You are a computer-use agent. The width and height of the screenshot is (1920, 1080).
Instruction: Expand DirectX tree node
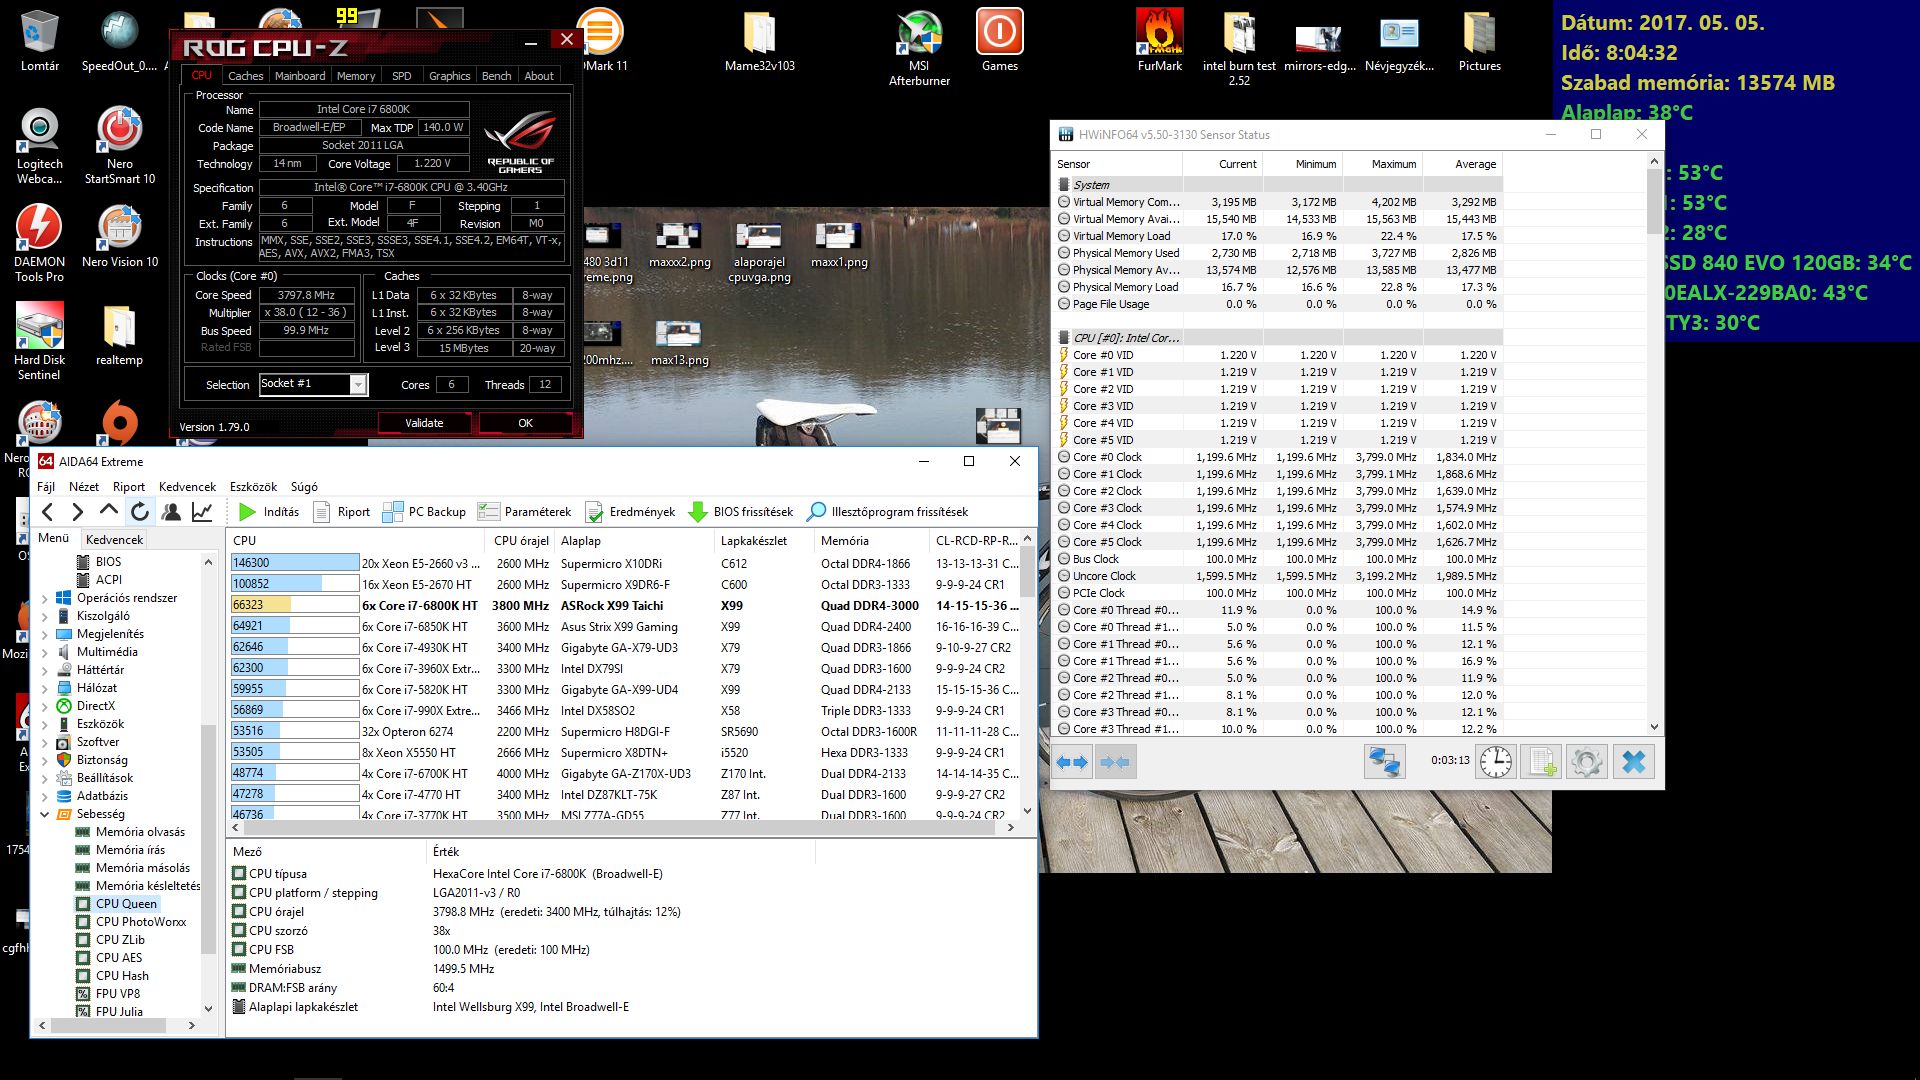(44, 706)
